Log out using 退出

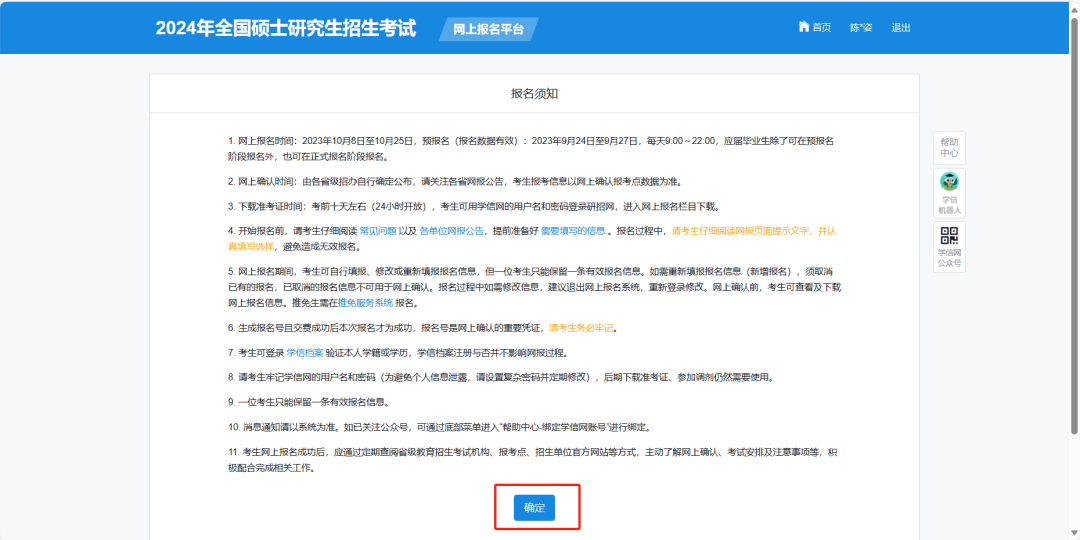pos(901,27)
